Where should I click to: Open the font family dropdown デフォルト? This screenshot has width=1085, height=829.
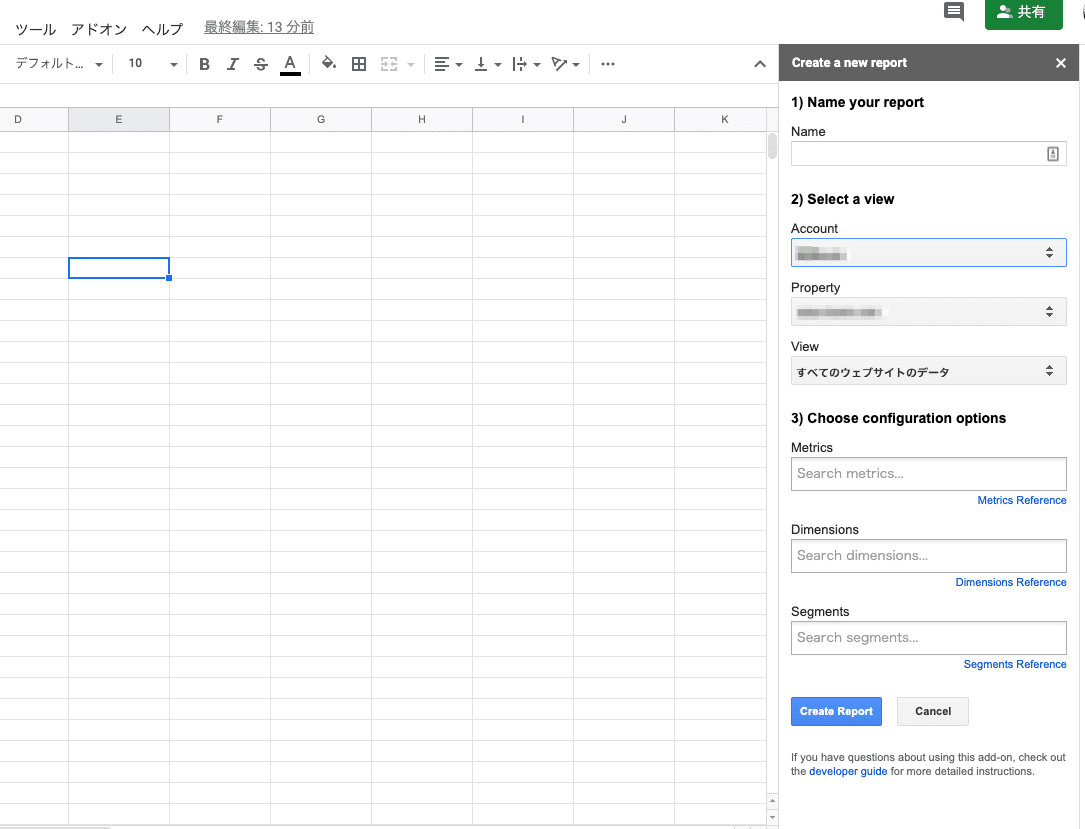[x=59, y=64]
